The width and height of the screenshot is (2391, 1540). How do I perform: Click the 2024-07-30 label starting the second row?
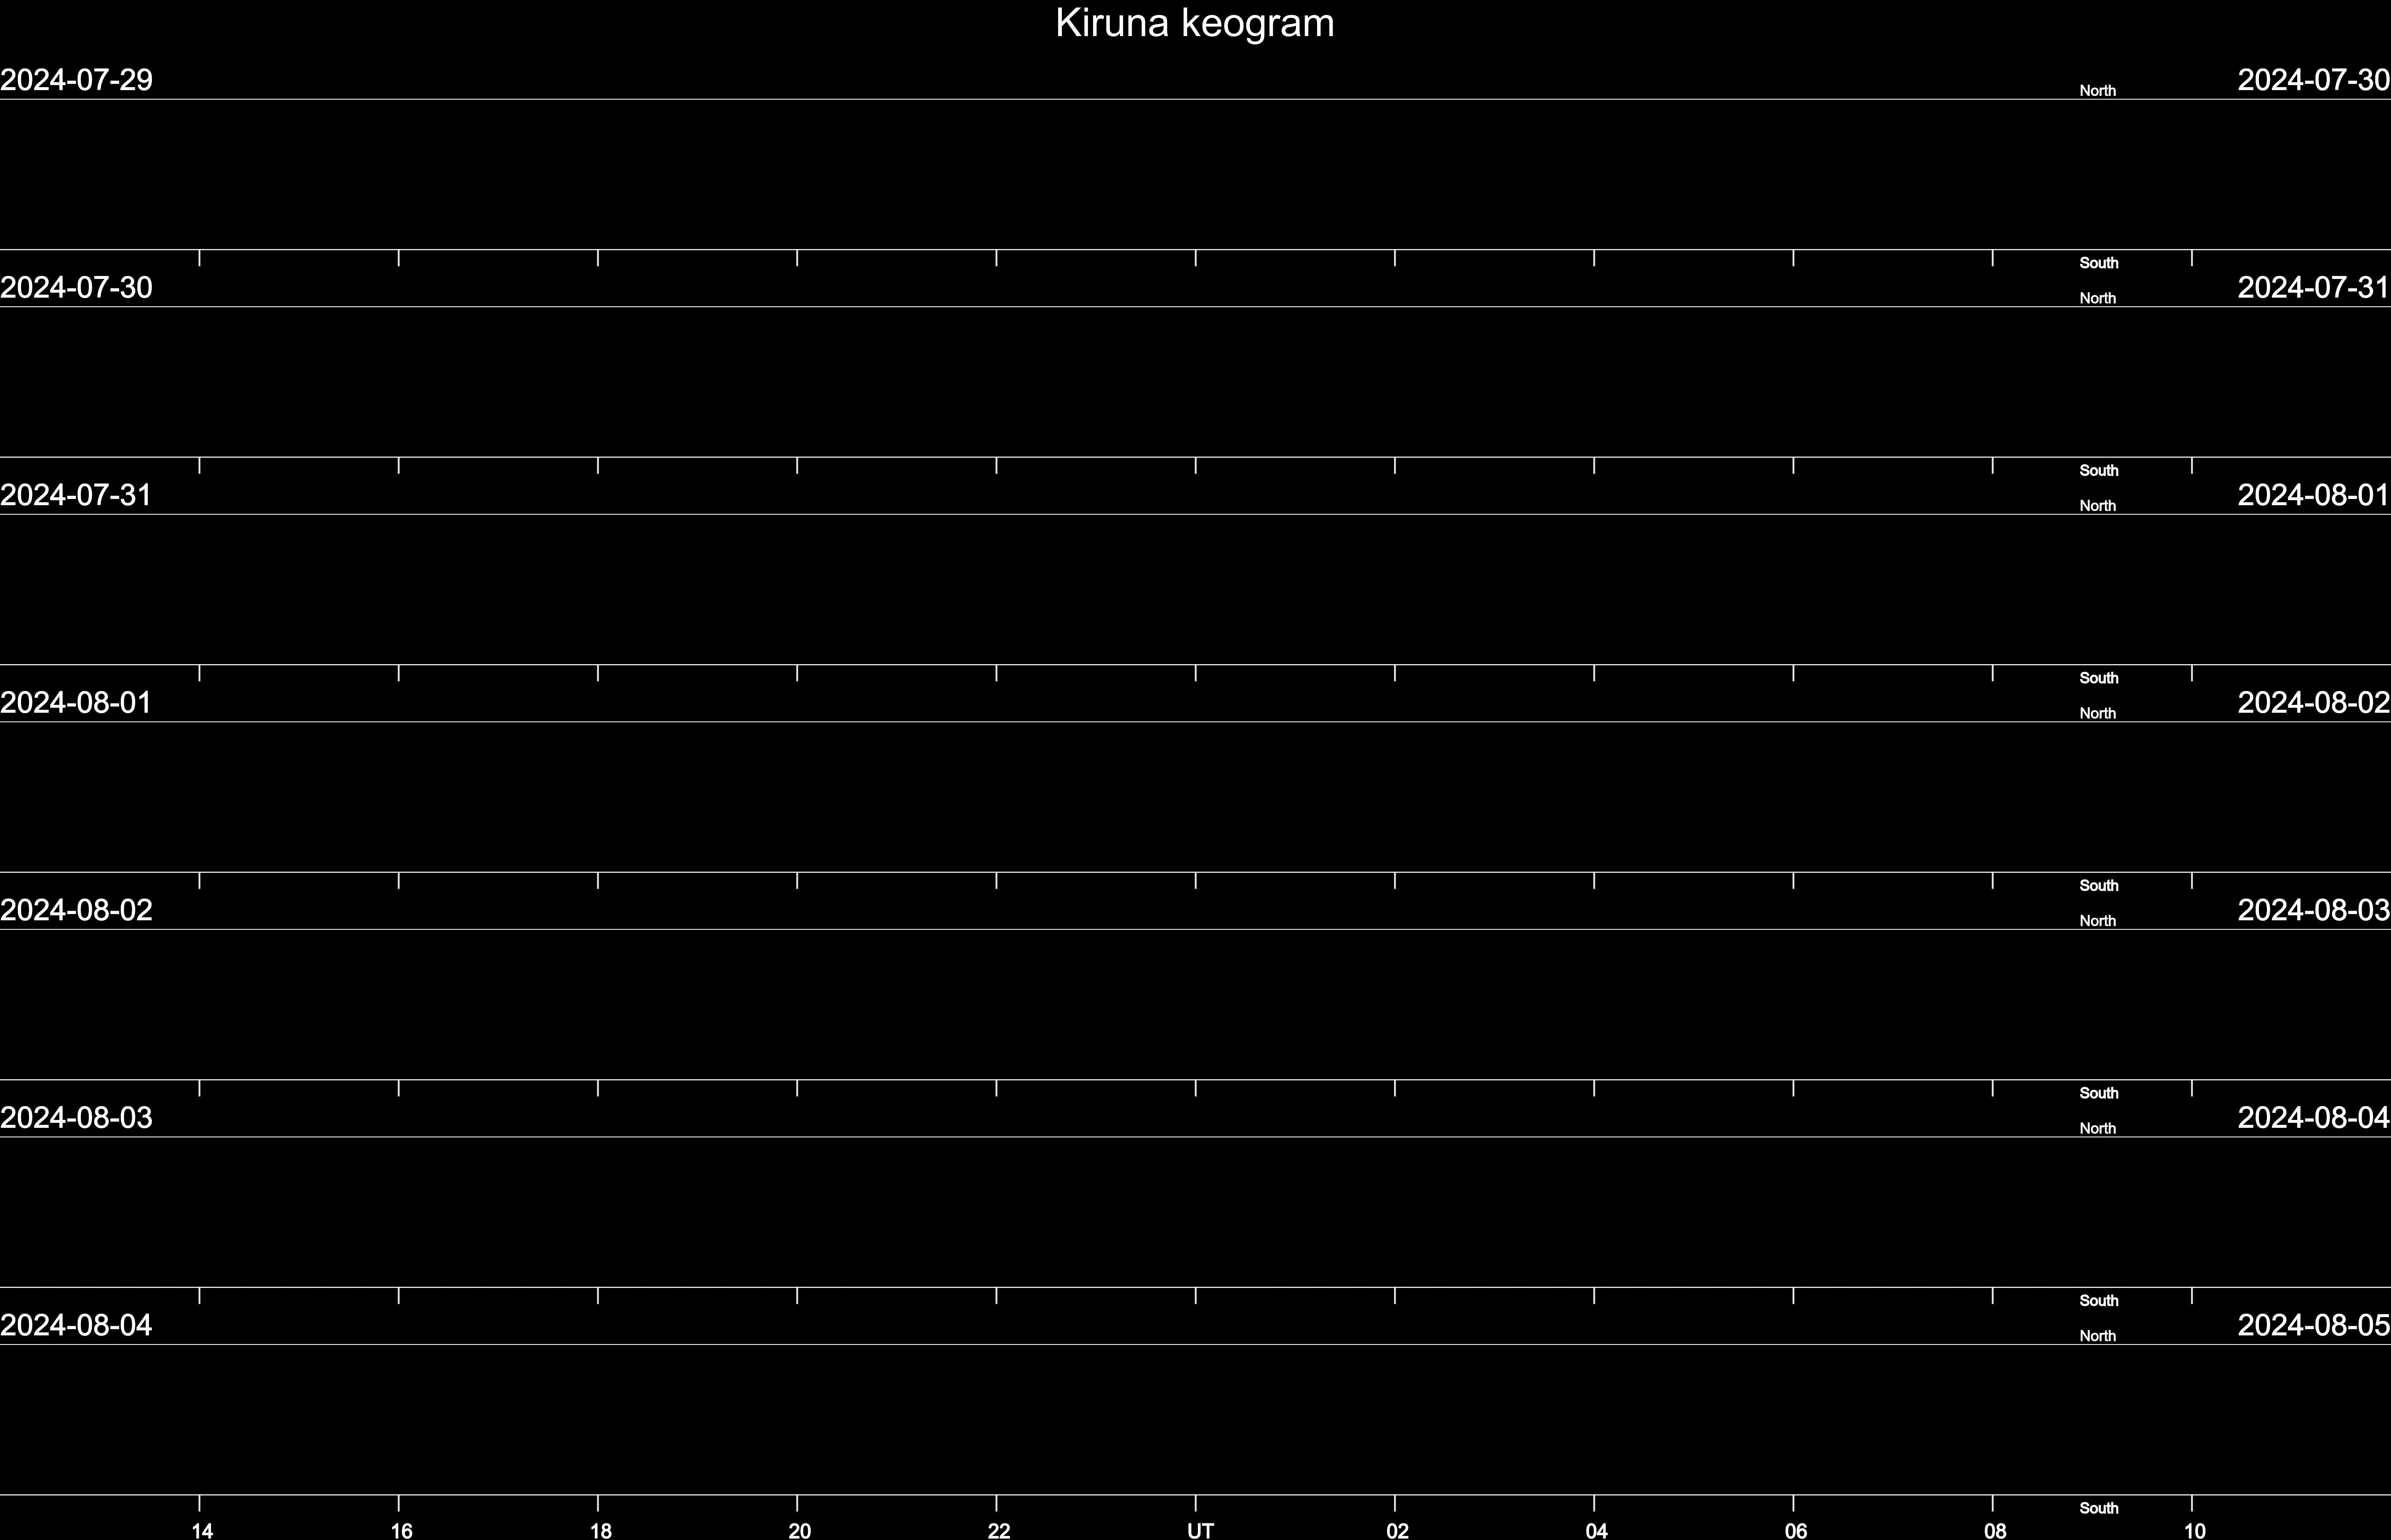tap(76, 288)
